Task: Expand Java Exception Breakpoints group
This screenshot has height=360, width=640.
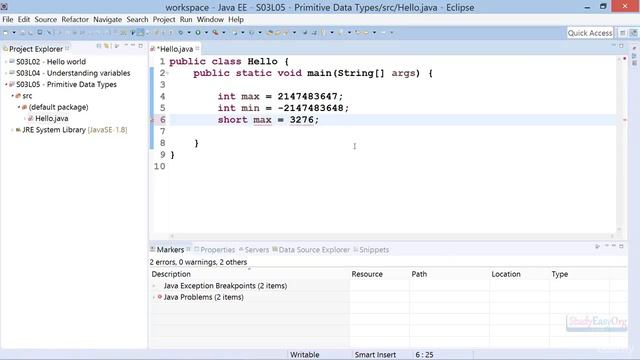Action: (x=154, y=286)
